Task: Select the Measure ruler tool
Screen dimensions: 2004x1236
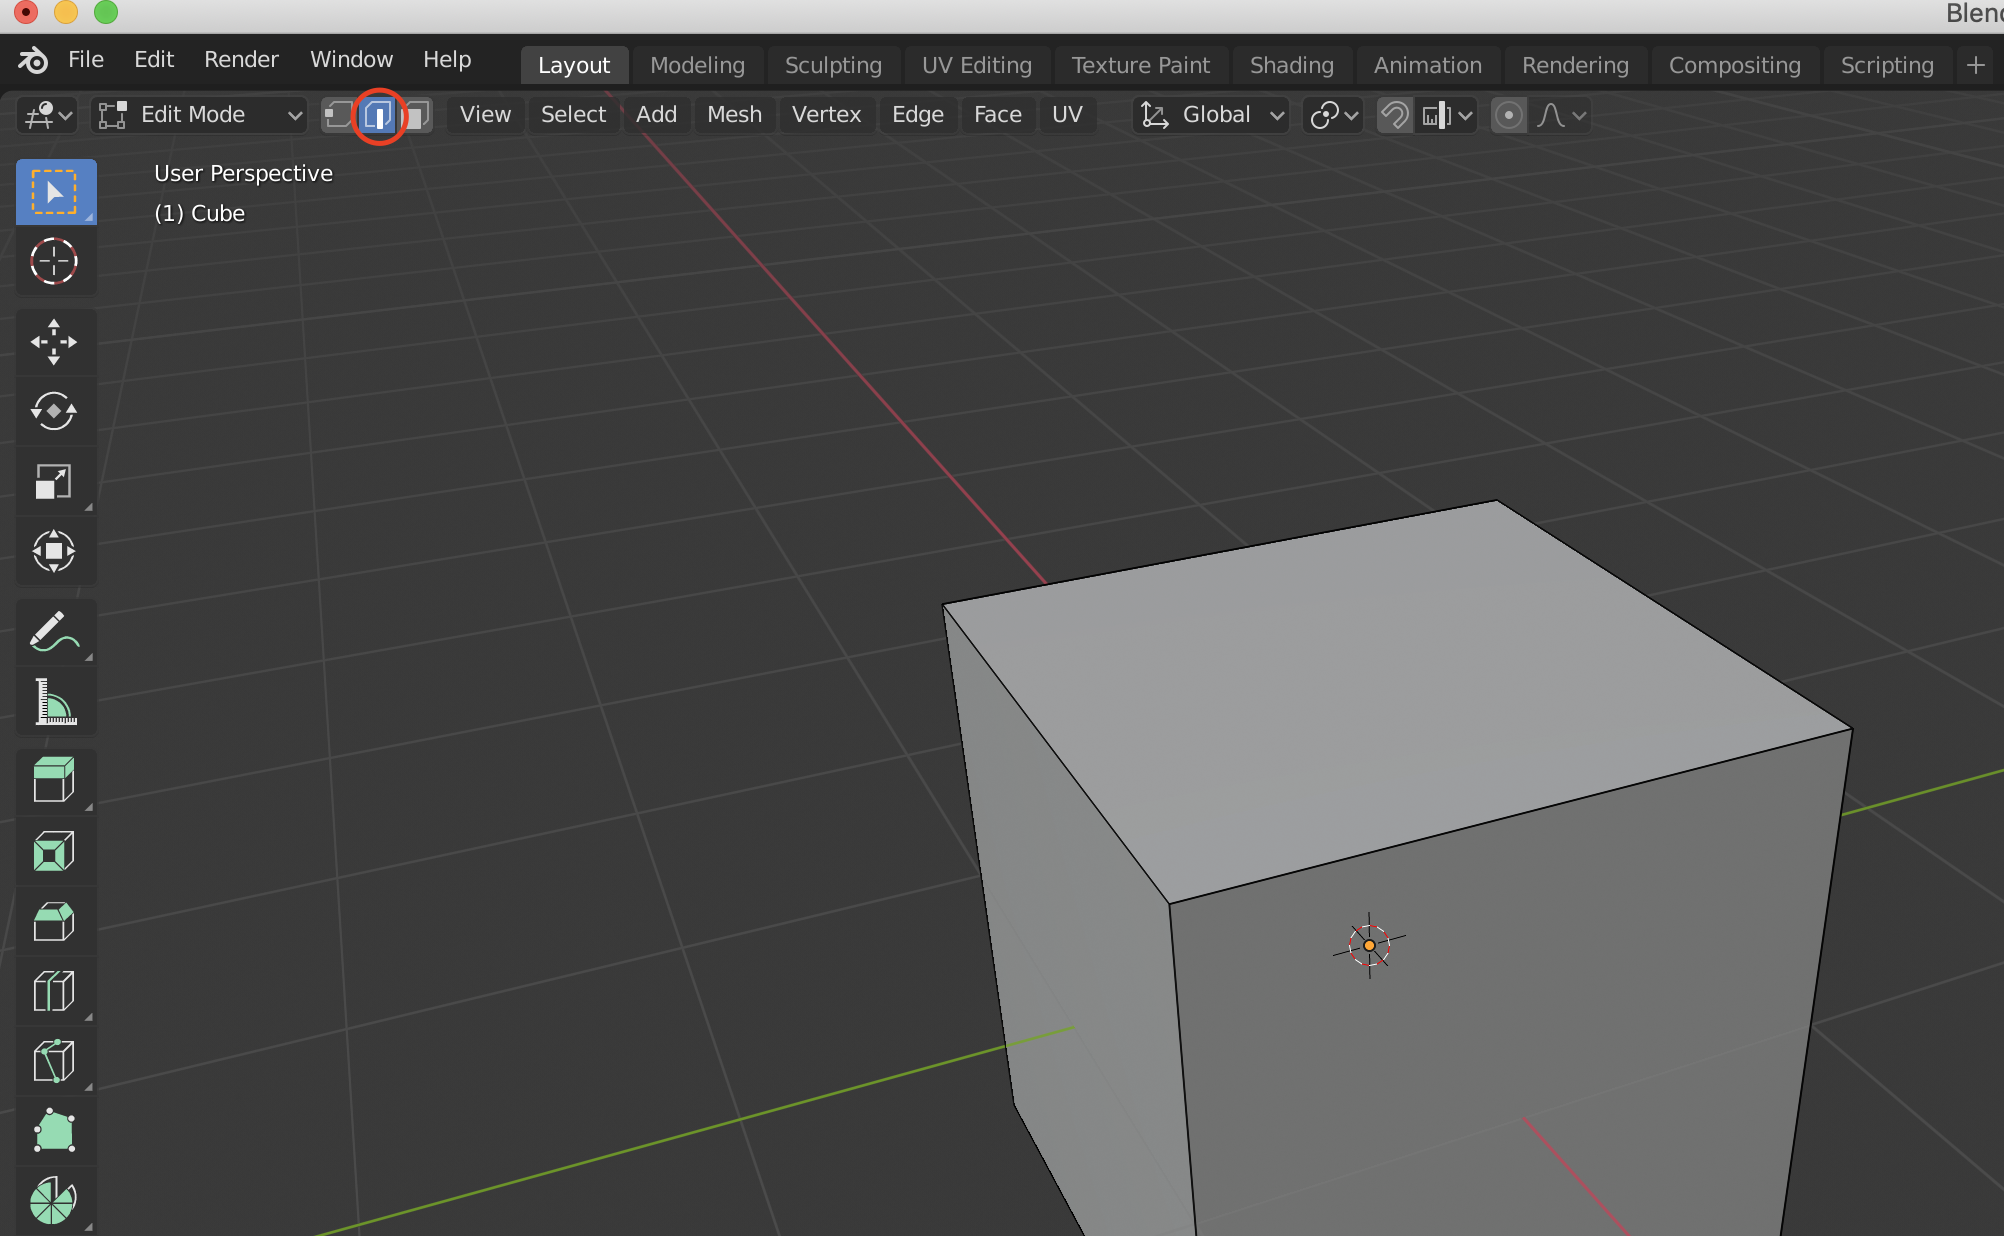Action: (56, 701)
